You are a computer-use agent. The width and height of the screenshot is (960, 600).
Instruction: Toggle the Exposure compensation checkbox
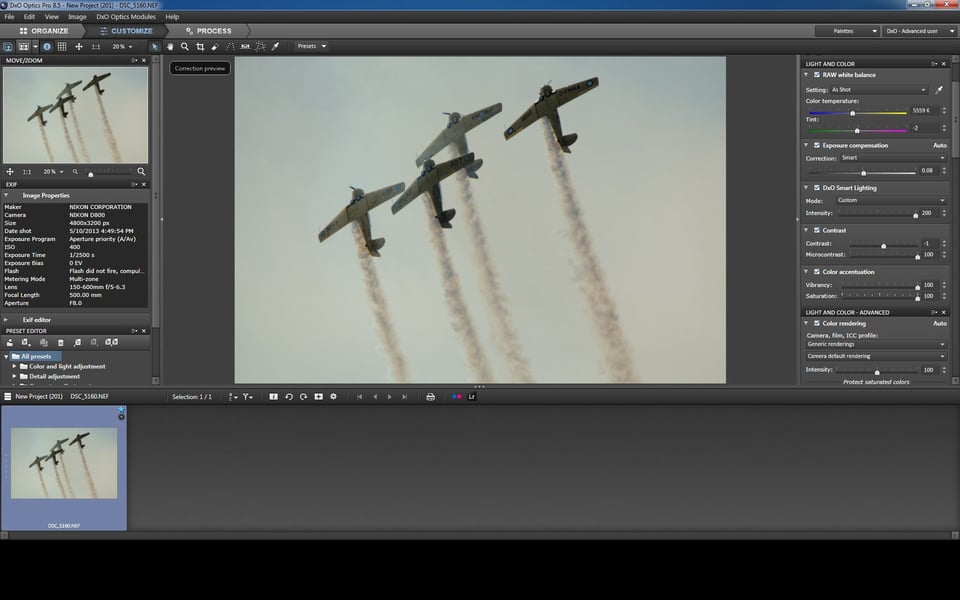(817, 145)
